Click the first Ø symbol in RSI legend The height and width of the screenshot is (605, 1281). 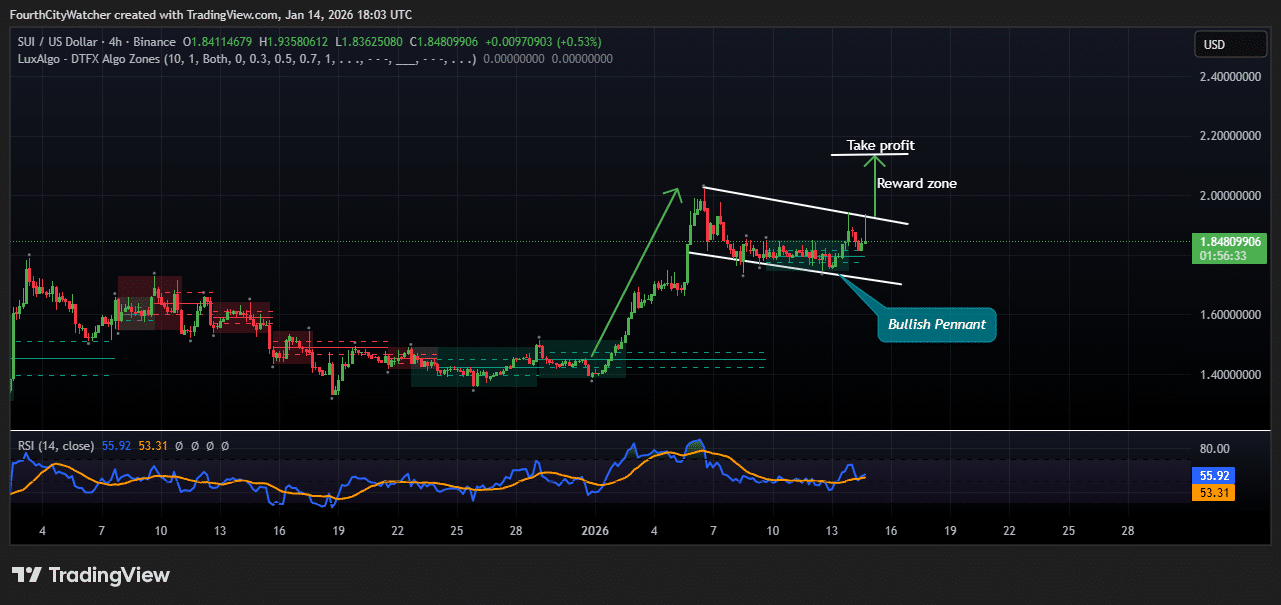[179, 445]
